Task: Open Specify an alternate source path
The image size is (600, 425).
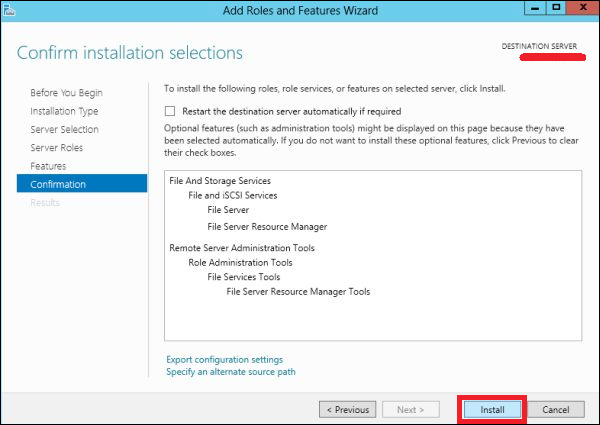Action: [230, 372]
